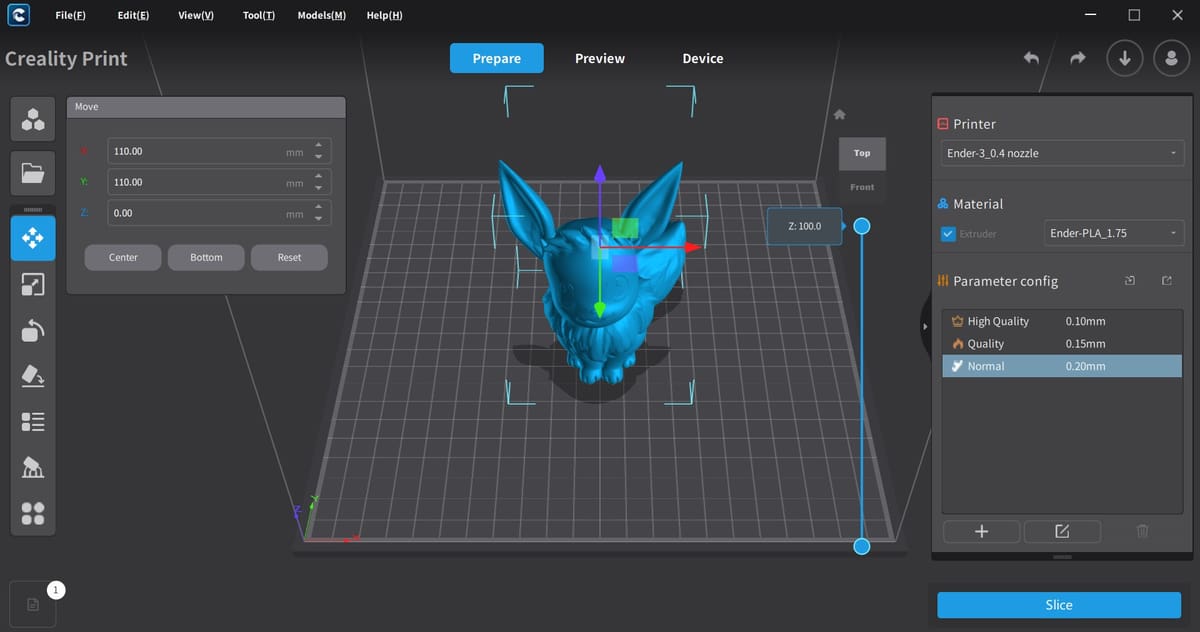The width and height of the screenshot is (1200, 632).
Task: Increase Z position stepper up arrow
Action: click(x=318, y=208)
